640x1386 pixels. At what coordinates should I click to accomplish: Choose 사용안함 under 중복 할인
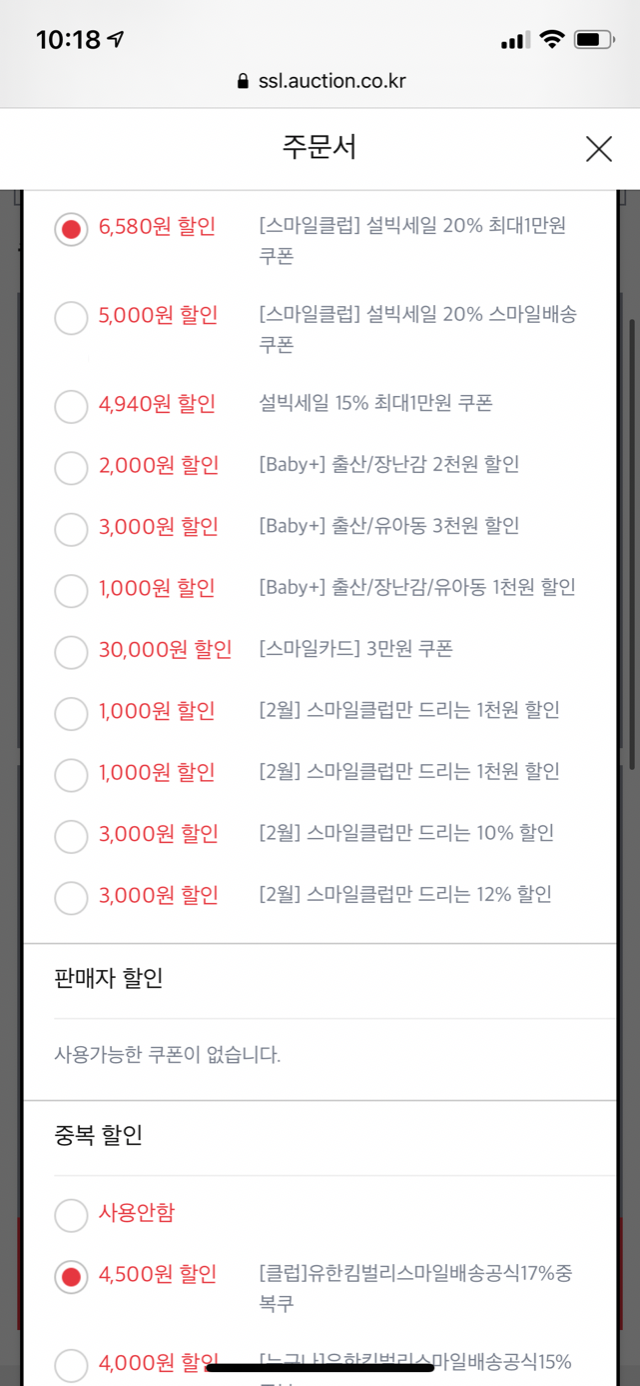coord(71,1216)
